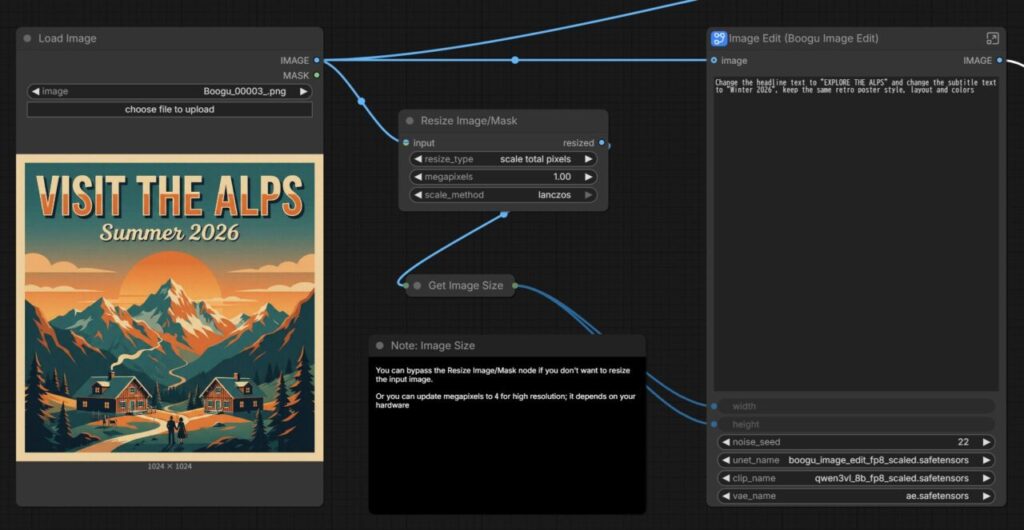Decrease noise_seed with left arrow

tap(725, 442)
